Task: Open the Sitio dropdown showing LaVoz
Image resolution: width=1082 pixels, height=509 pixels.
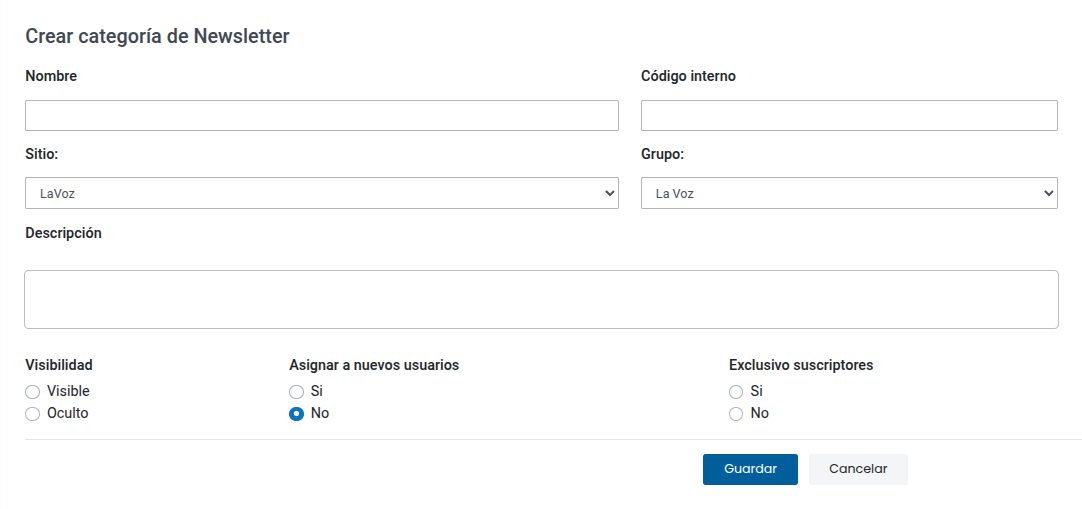Action: pos(321,193)
